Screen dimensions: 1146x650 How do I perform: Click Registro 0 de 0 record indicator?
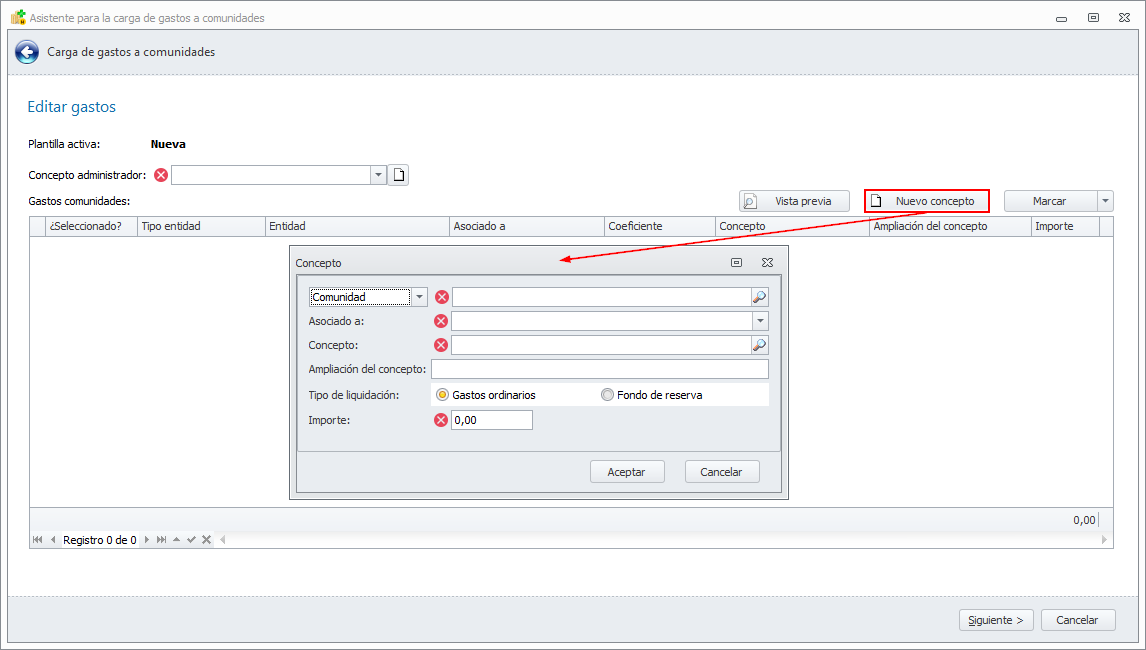tap(99, 540)
